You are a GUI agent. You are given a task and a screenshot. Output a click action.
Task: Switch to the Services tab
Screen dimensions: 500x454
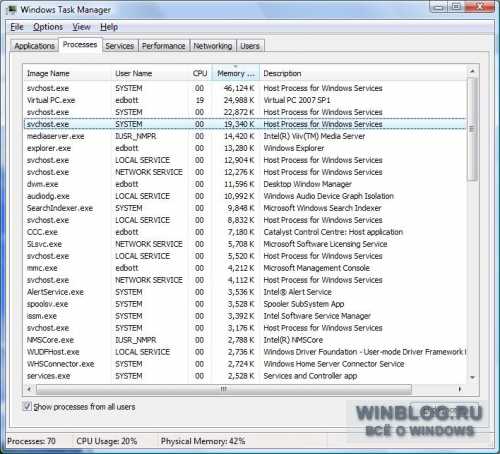pos(120,46)
